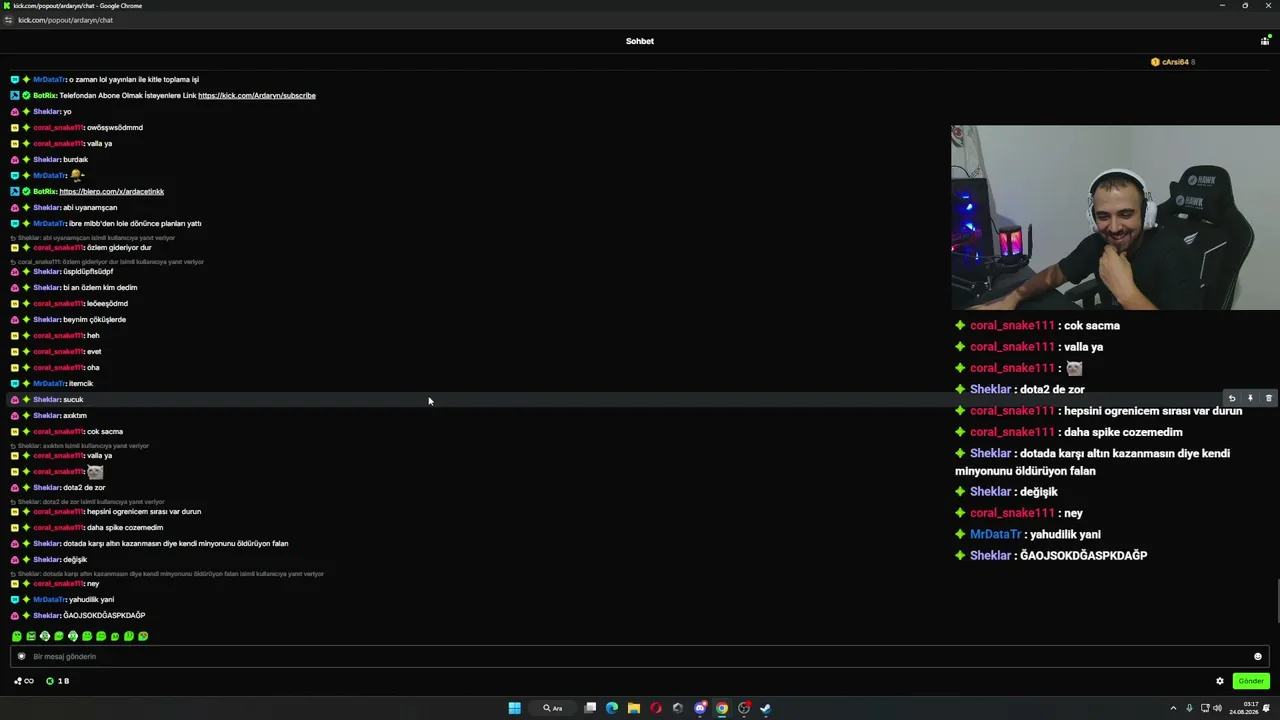Click the BotRix username on blerp link message
Viewport: 1280px width, 720px height.
(x=44, y=192)
